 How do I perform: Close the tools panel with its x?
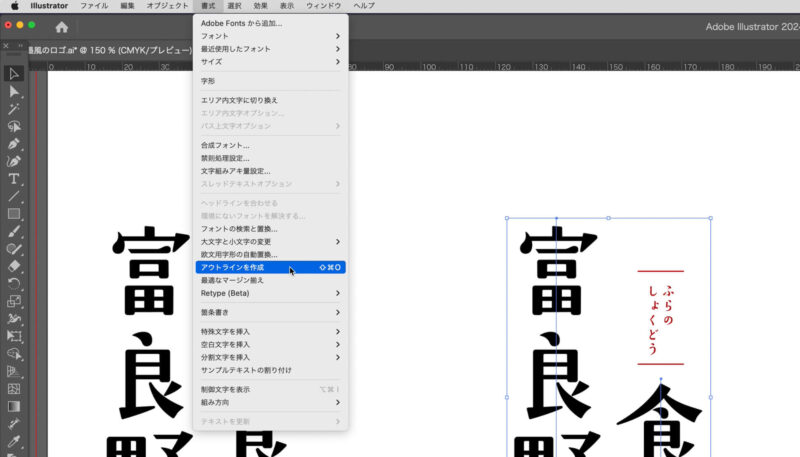tap(6, 46)
